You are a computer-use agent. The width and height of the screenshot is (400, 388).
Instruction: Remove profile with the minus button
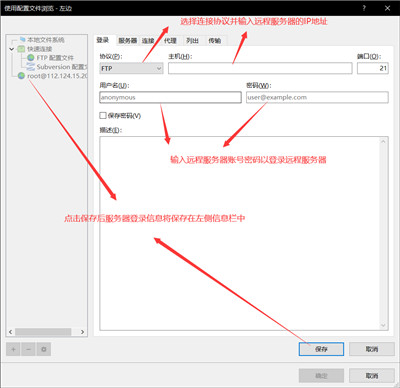[x=28, y=349]
